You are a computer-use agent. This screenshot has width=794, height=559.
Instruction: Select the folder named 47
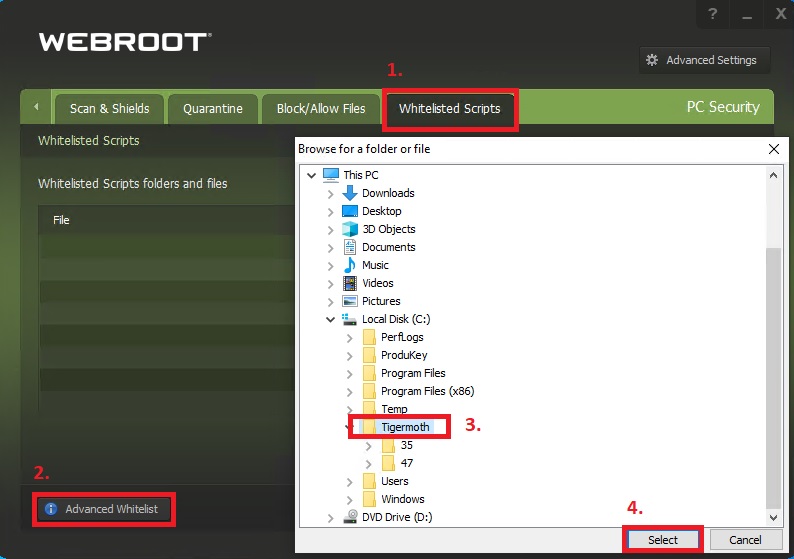[407, 463]
